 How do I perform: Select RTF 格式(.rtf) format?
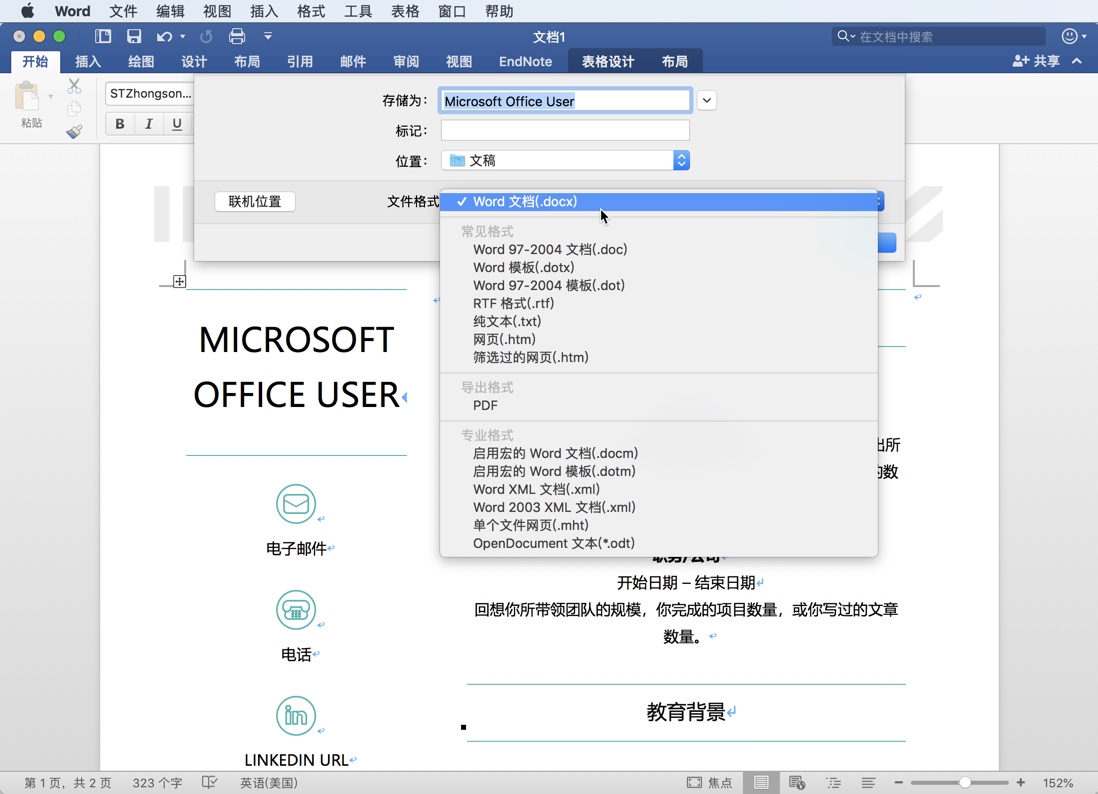coord(658,303)
